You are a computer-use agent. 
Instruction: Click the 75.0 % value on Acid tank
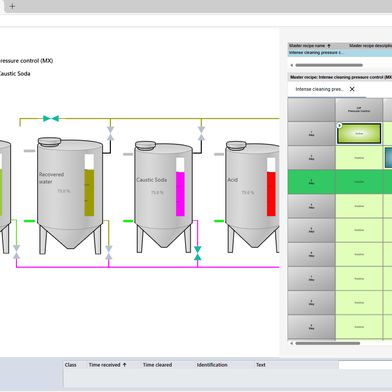248,192
